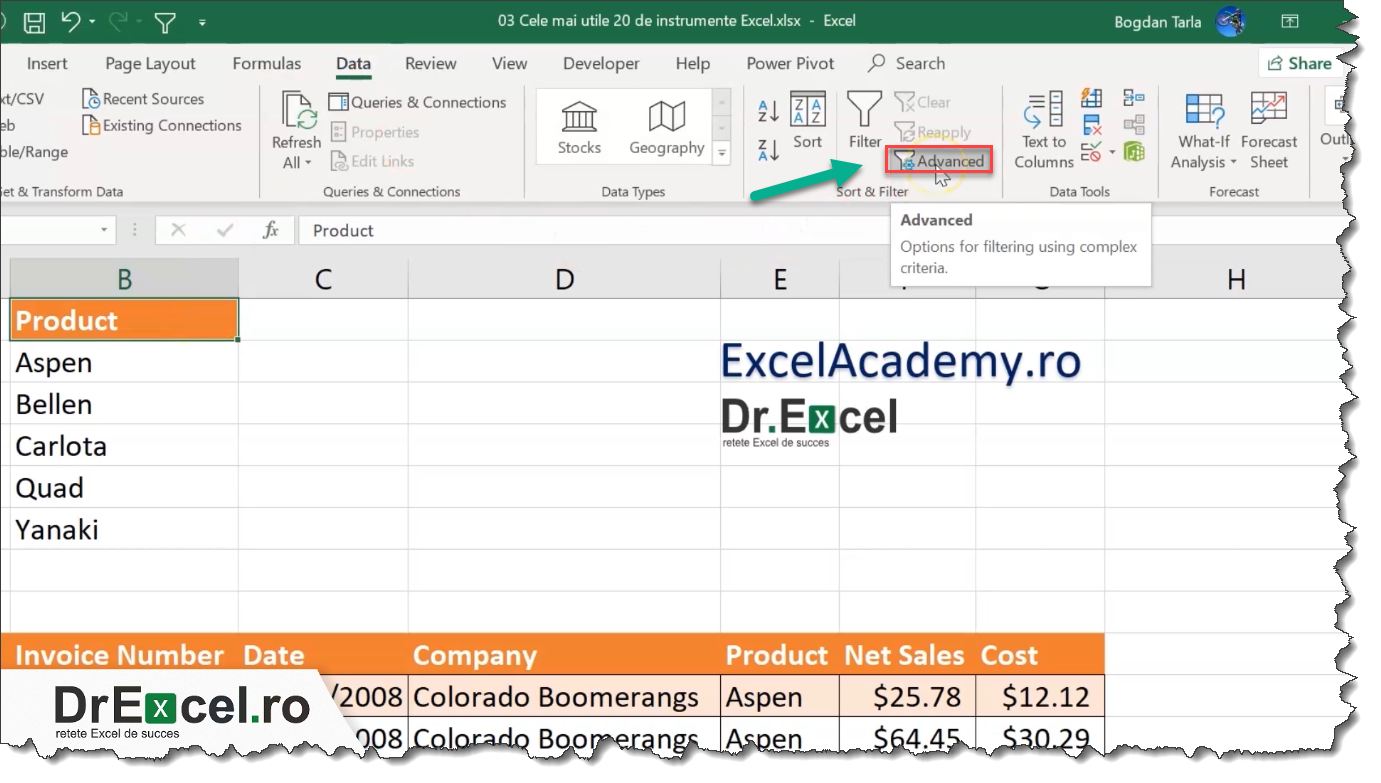Expand the Data Types gallery arrow
Screen dimensions: 1381x783
coord(721,153)
